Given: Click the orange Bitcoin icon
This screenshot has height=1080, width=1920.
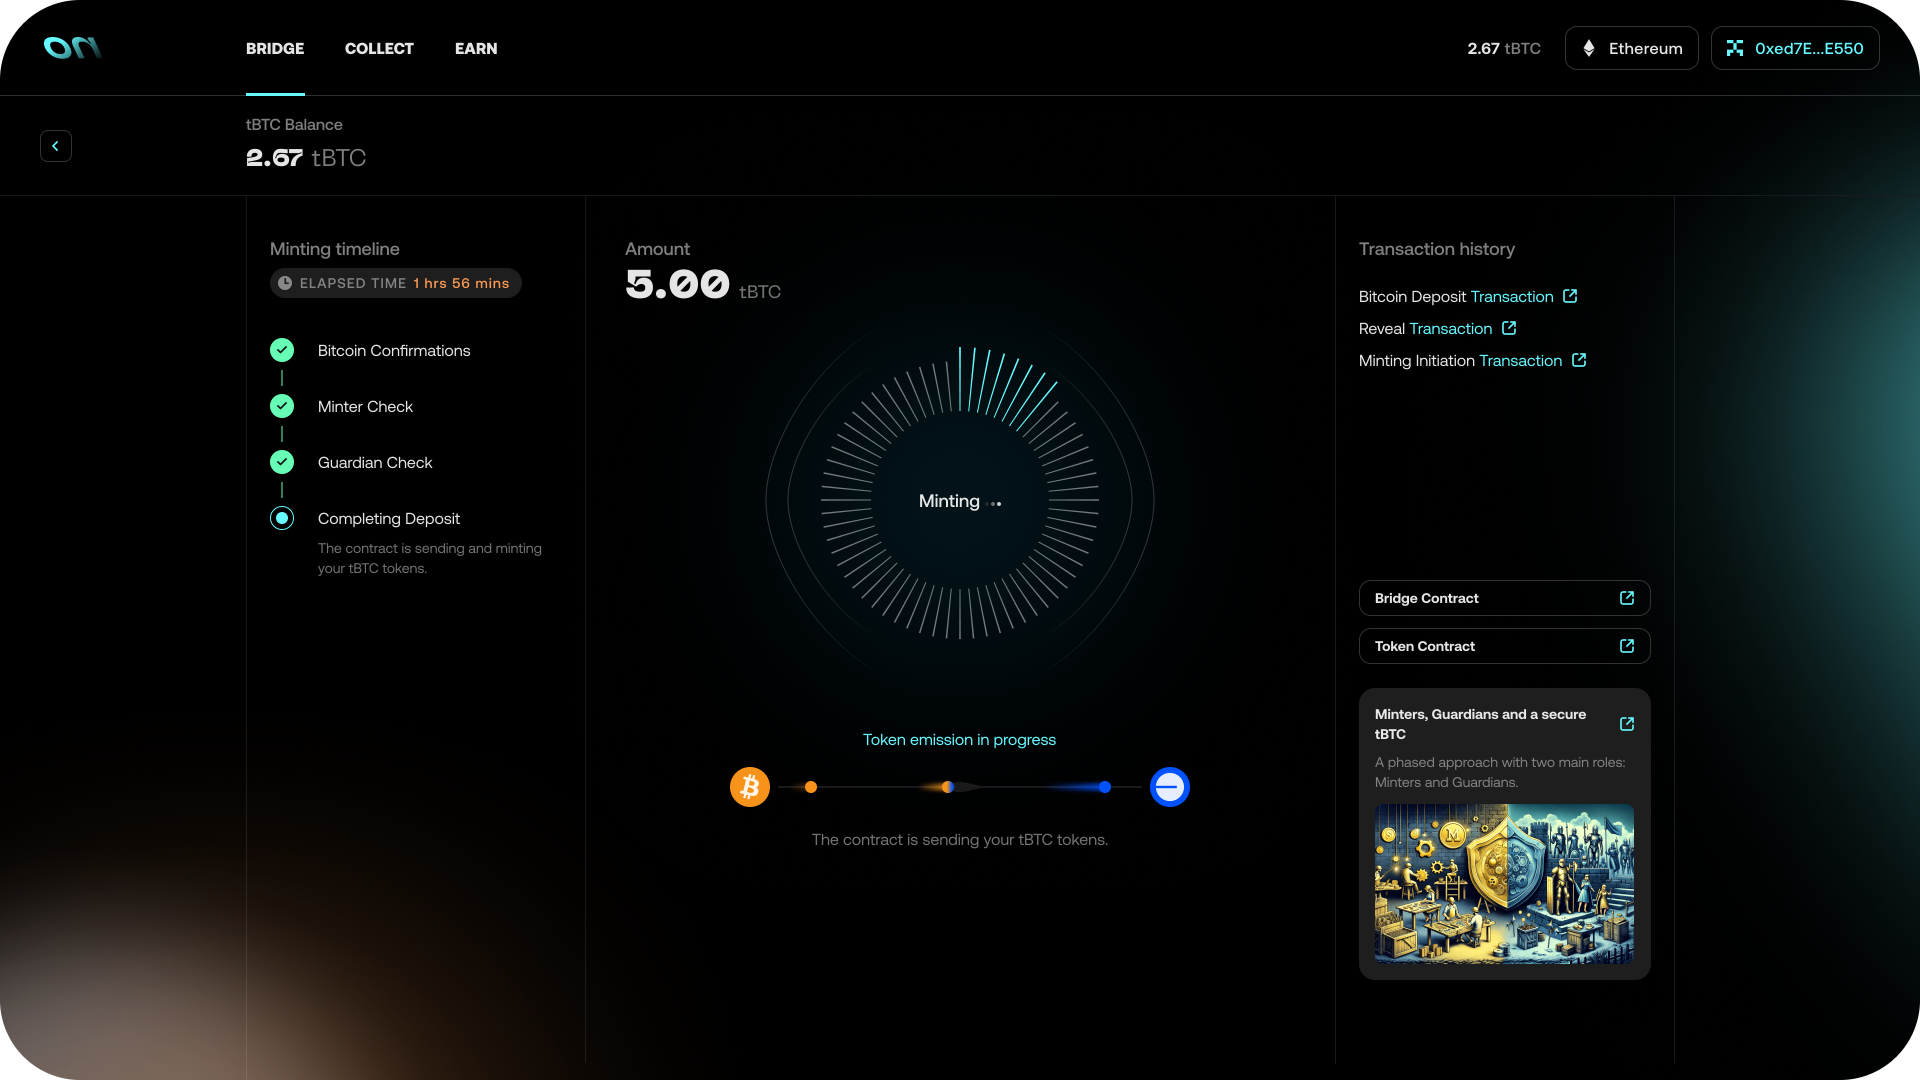Looking at the screenshot, I should pos(750,787).
